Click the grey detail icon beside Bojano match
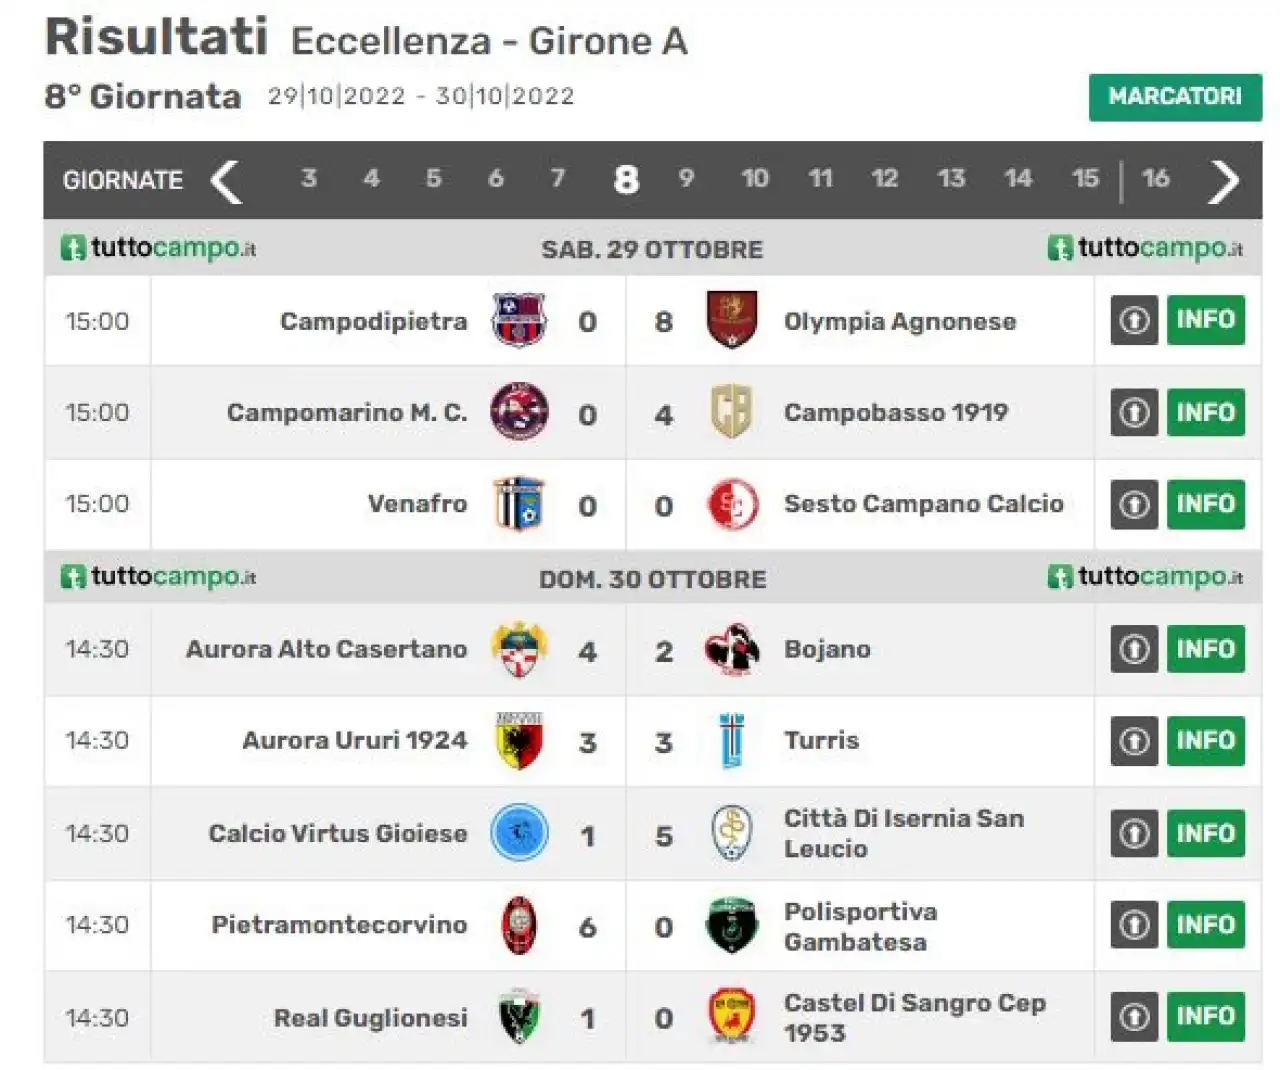 1134,649
